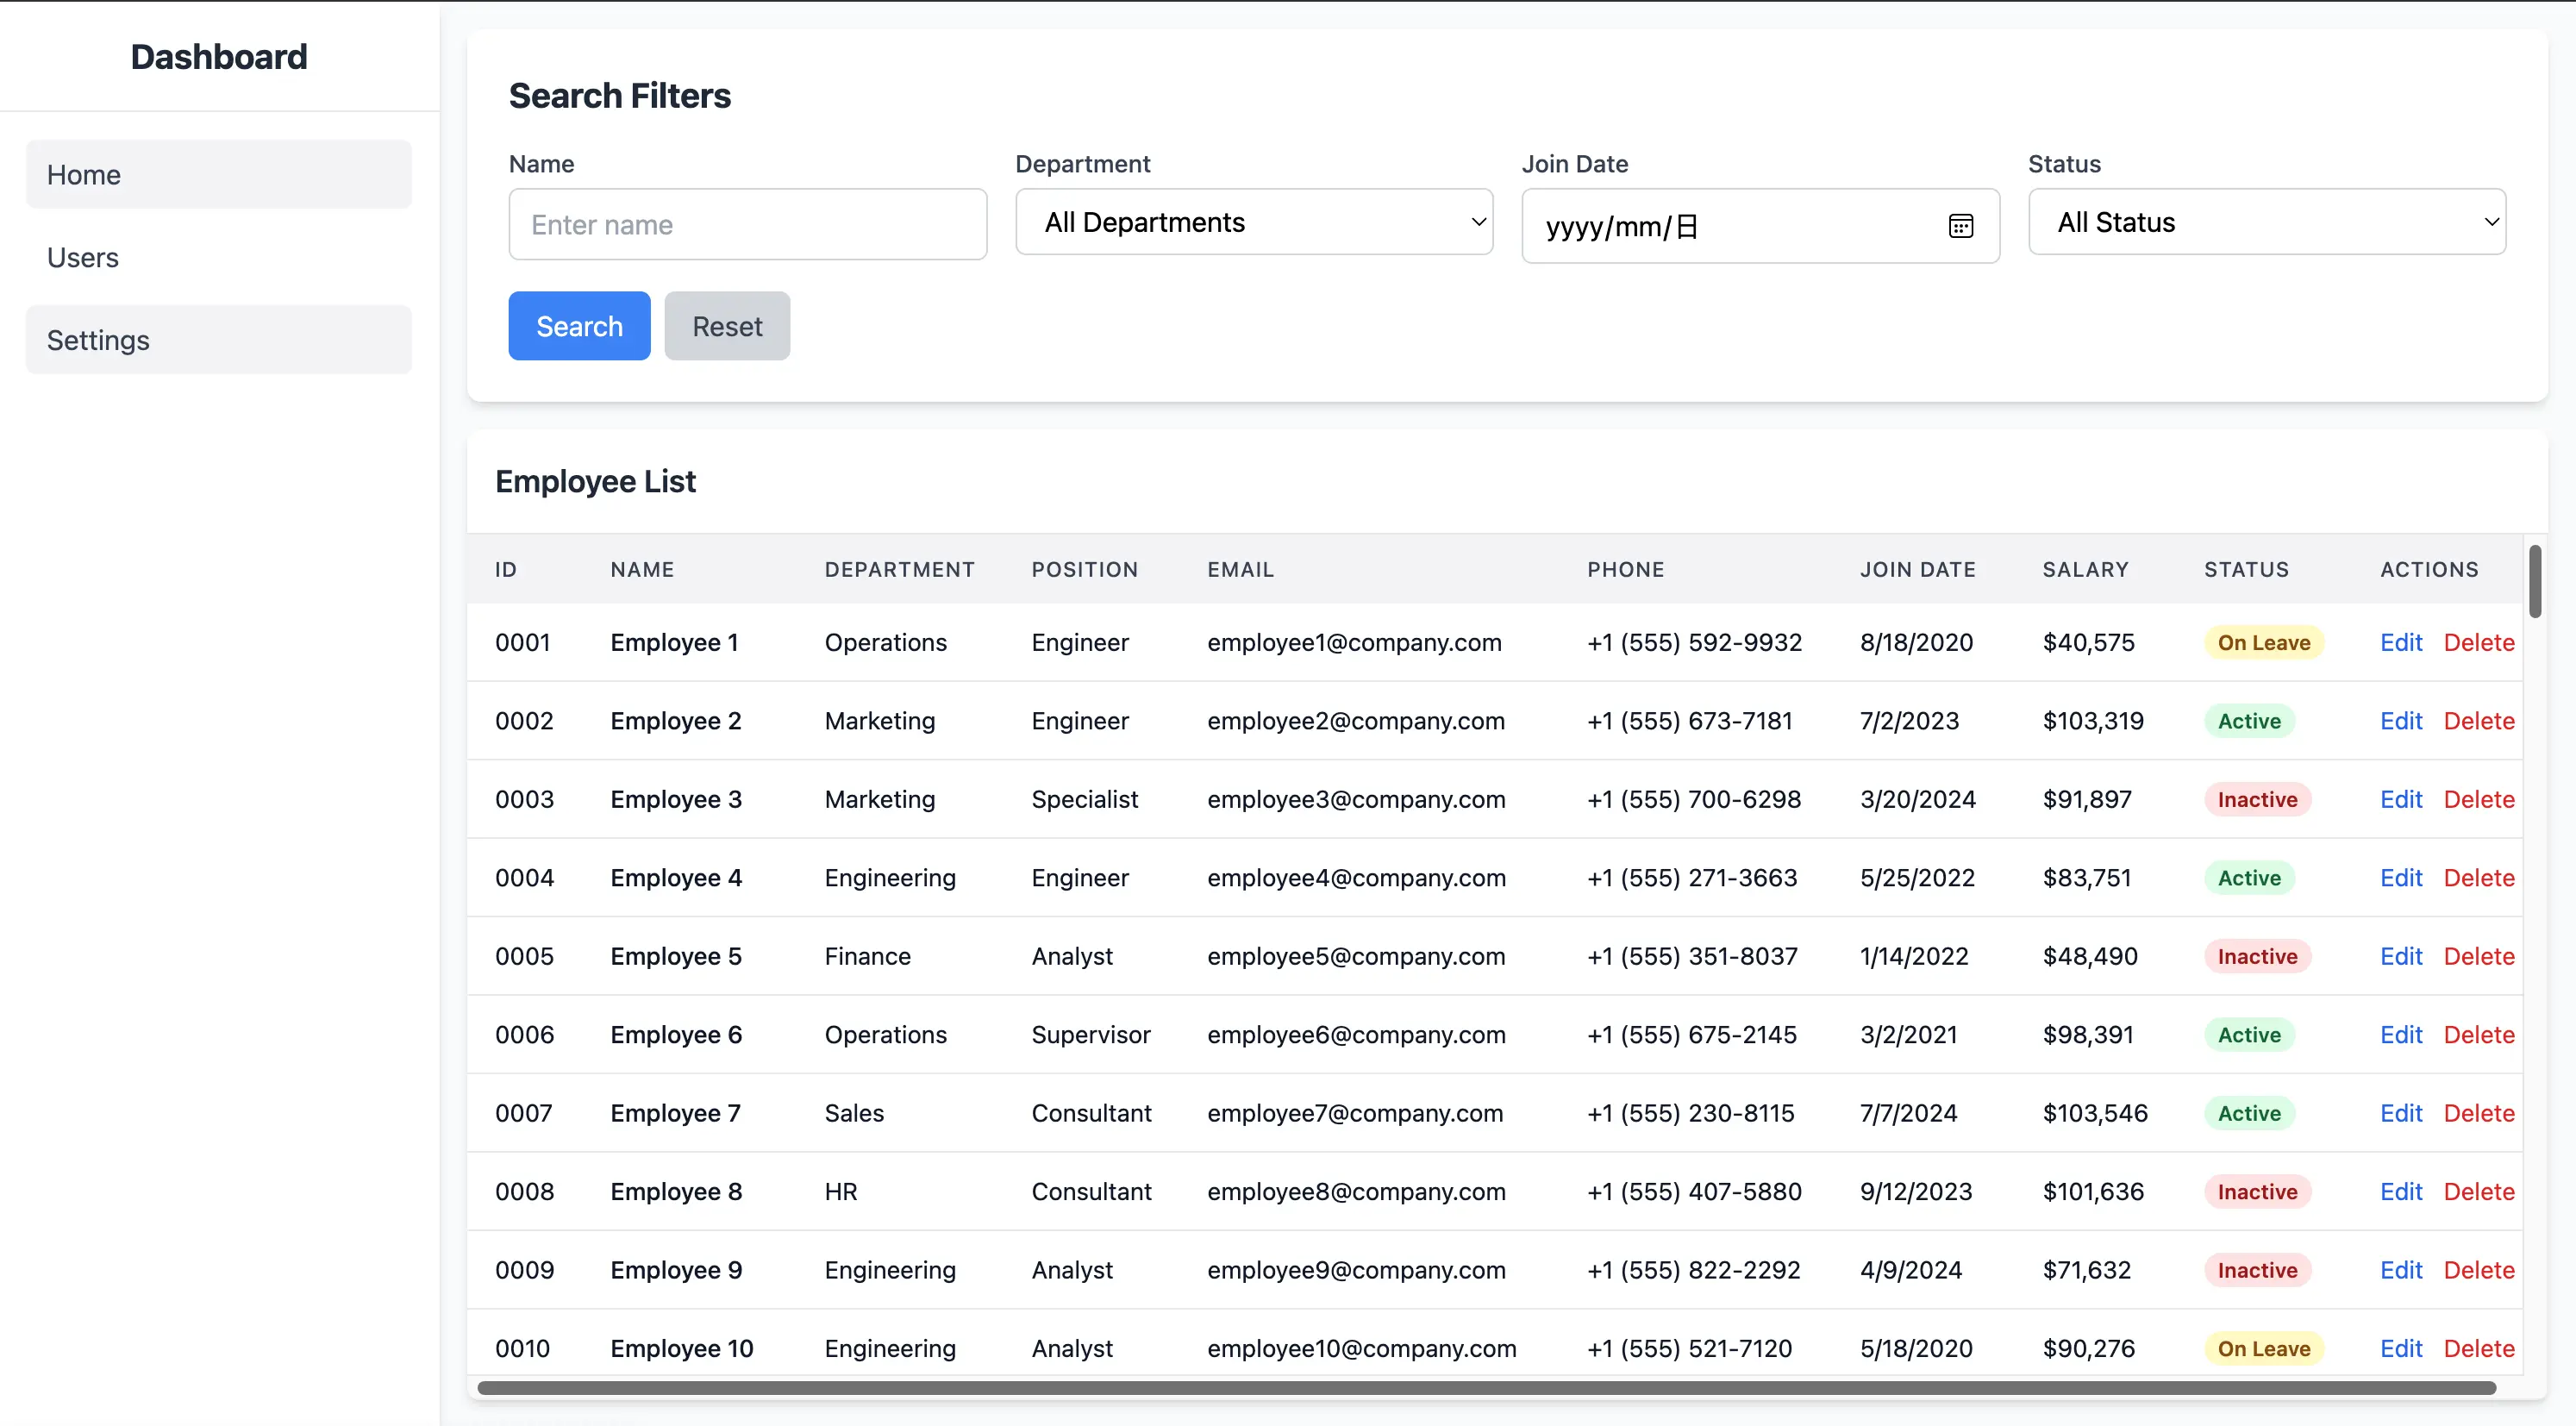Click the SALARY column header
The height and width of the screenshot is (1426, 2576).
coord(2085,569)
